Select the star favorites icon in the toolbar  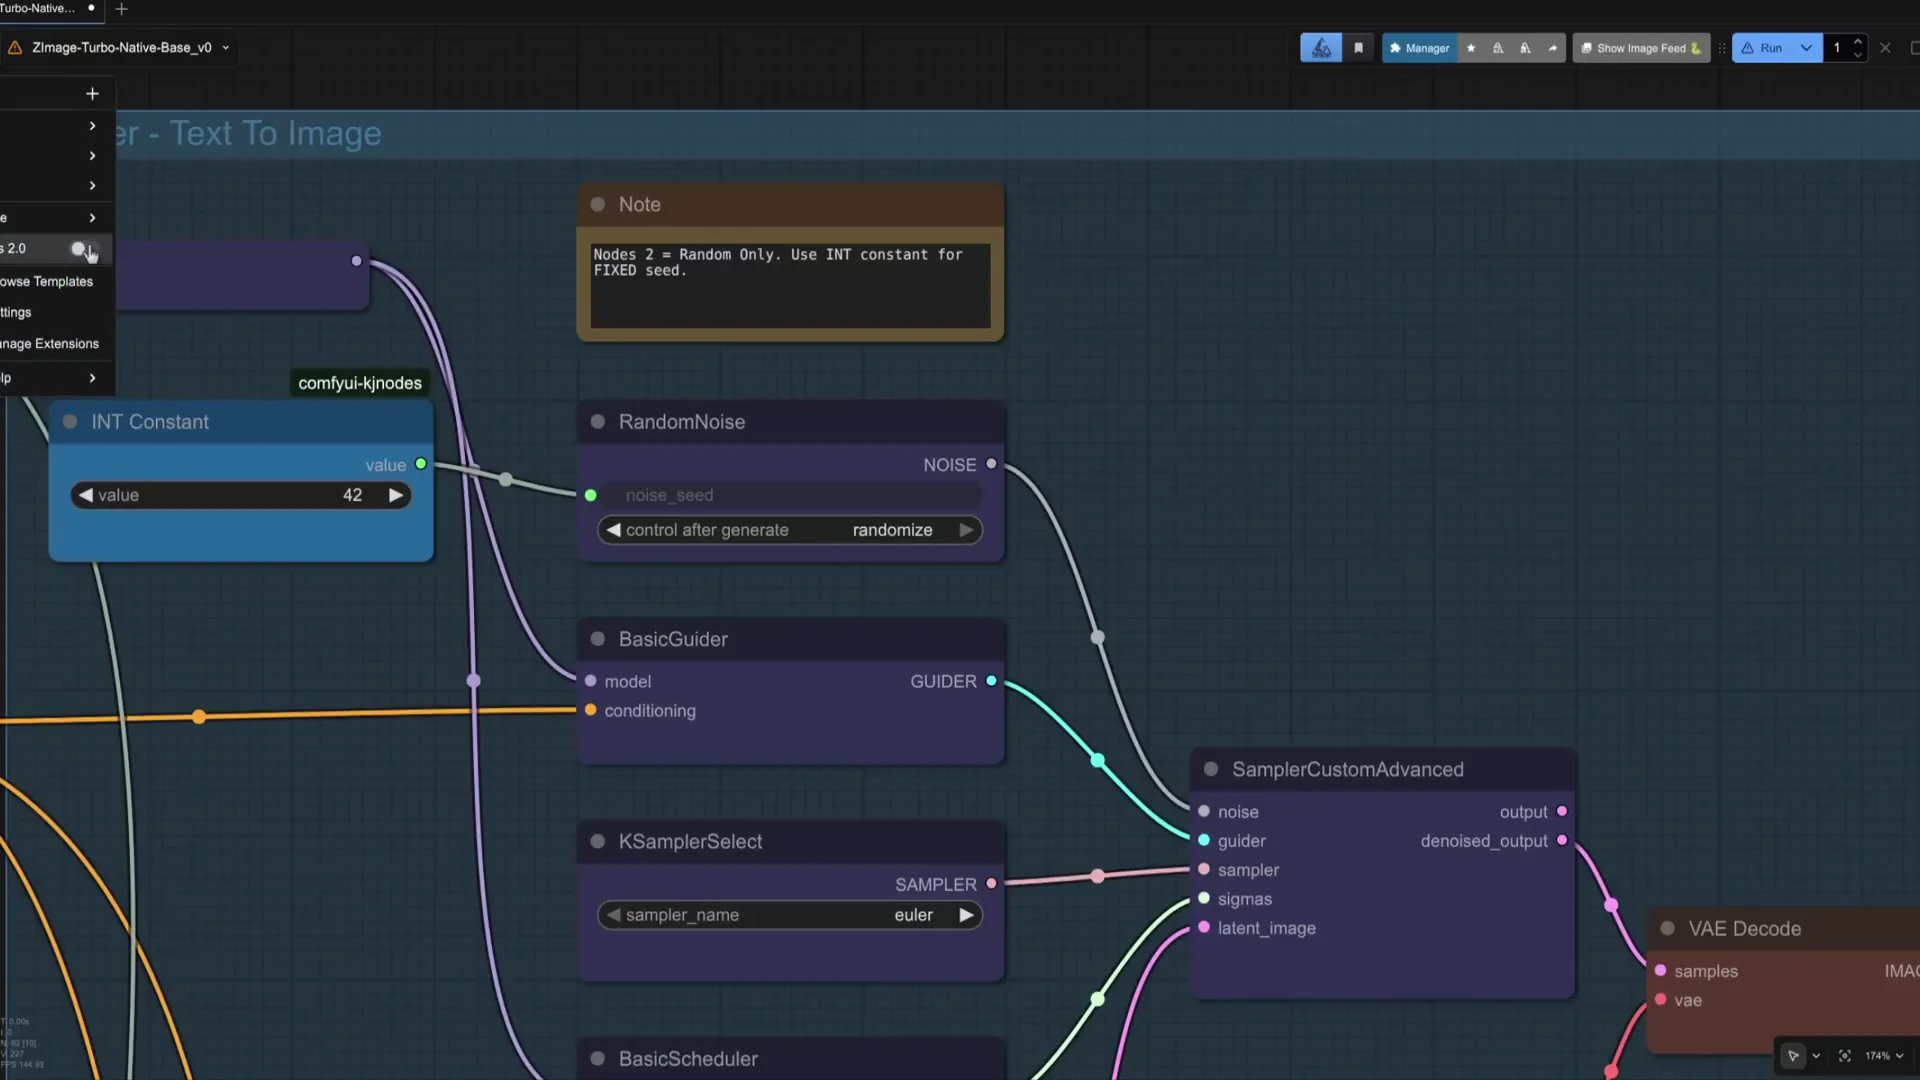[x=1471, y=47]
